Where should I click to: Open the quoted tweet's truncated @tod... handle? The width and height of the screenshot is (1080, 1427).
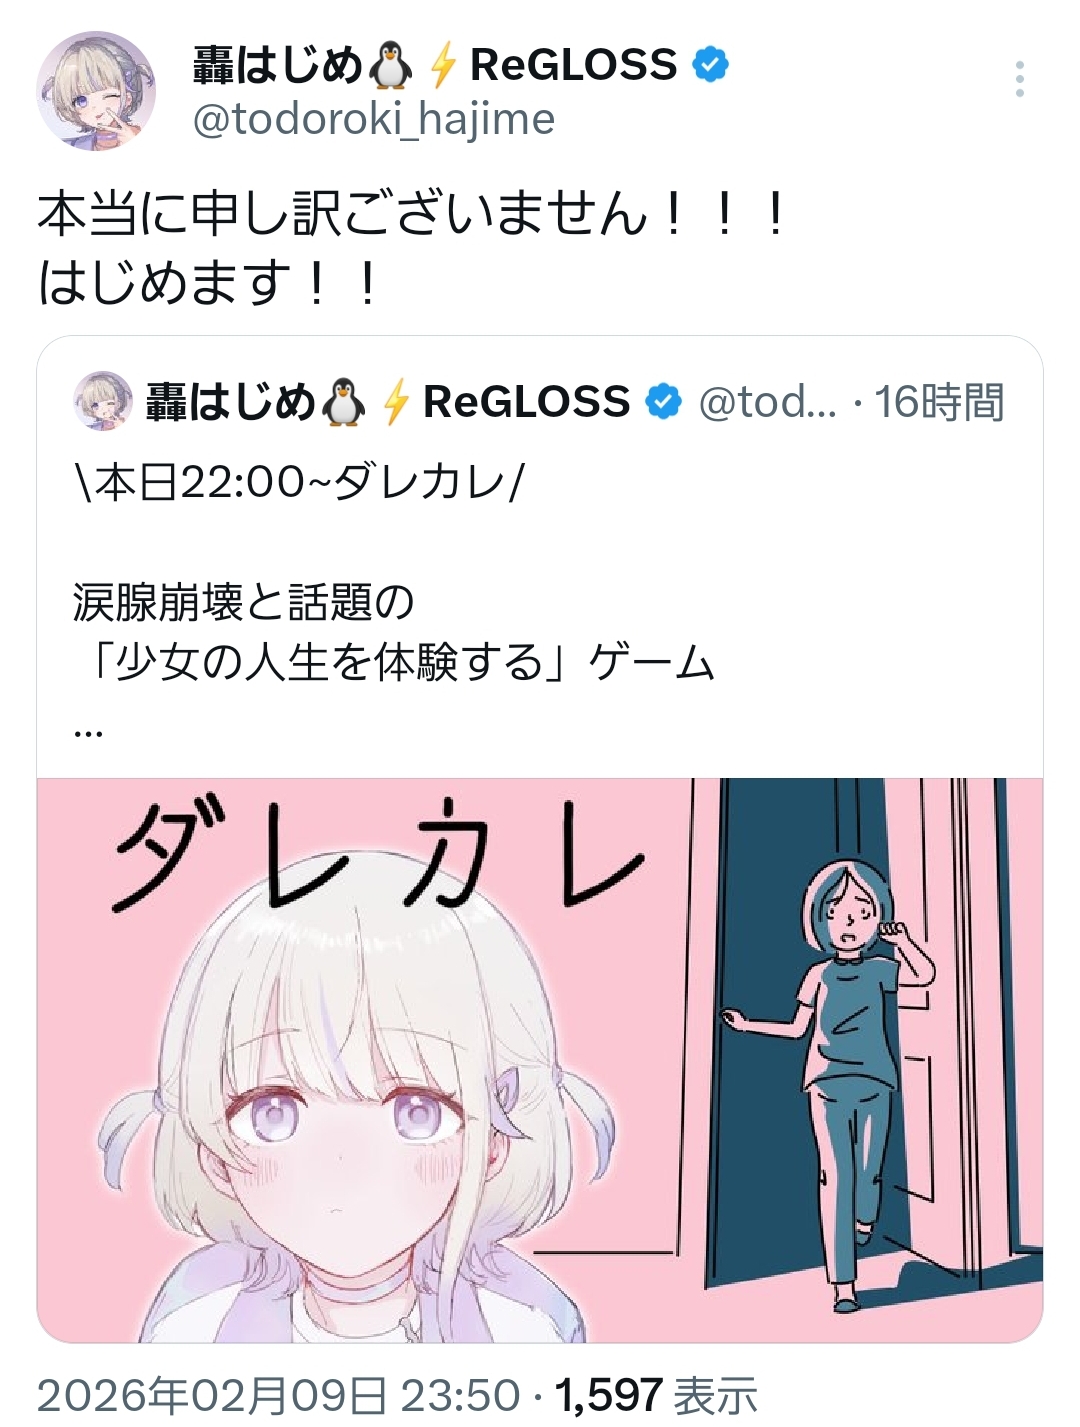pyautogui.click(x=767, y=402)
